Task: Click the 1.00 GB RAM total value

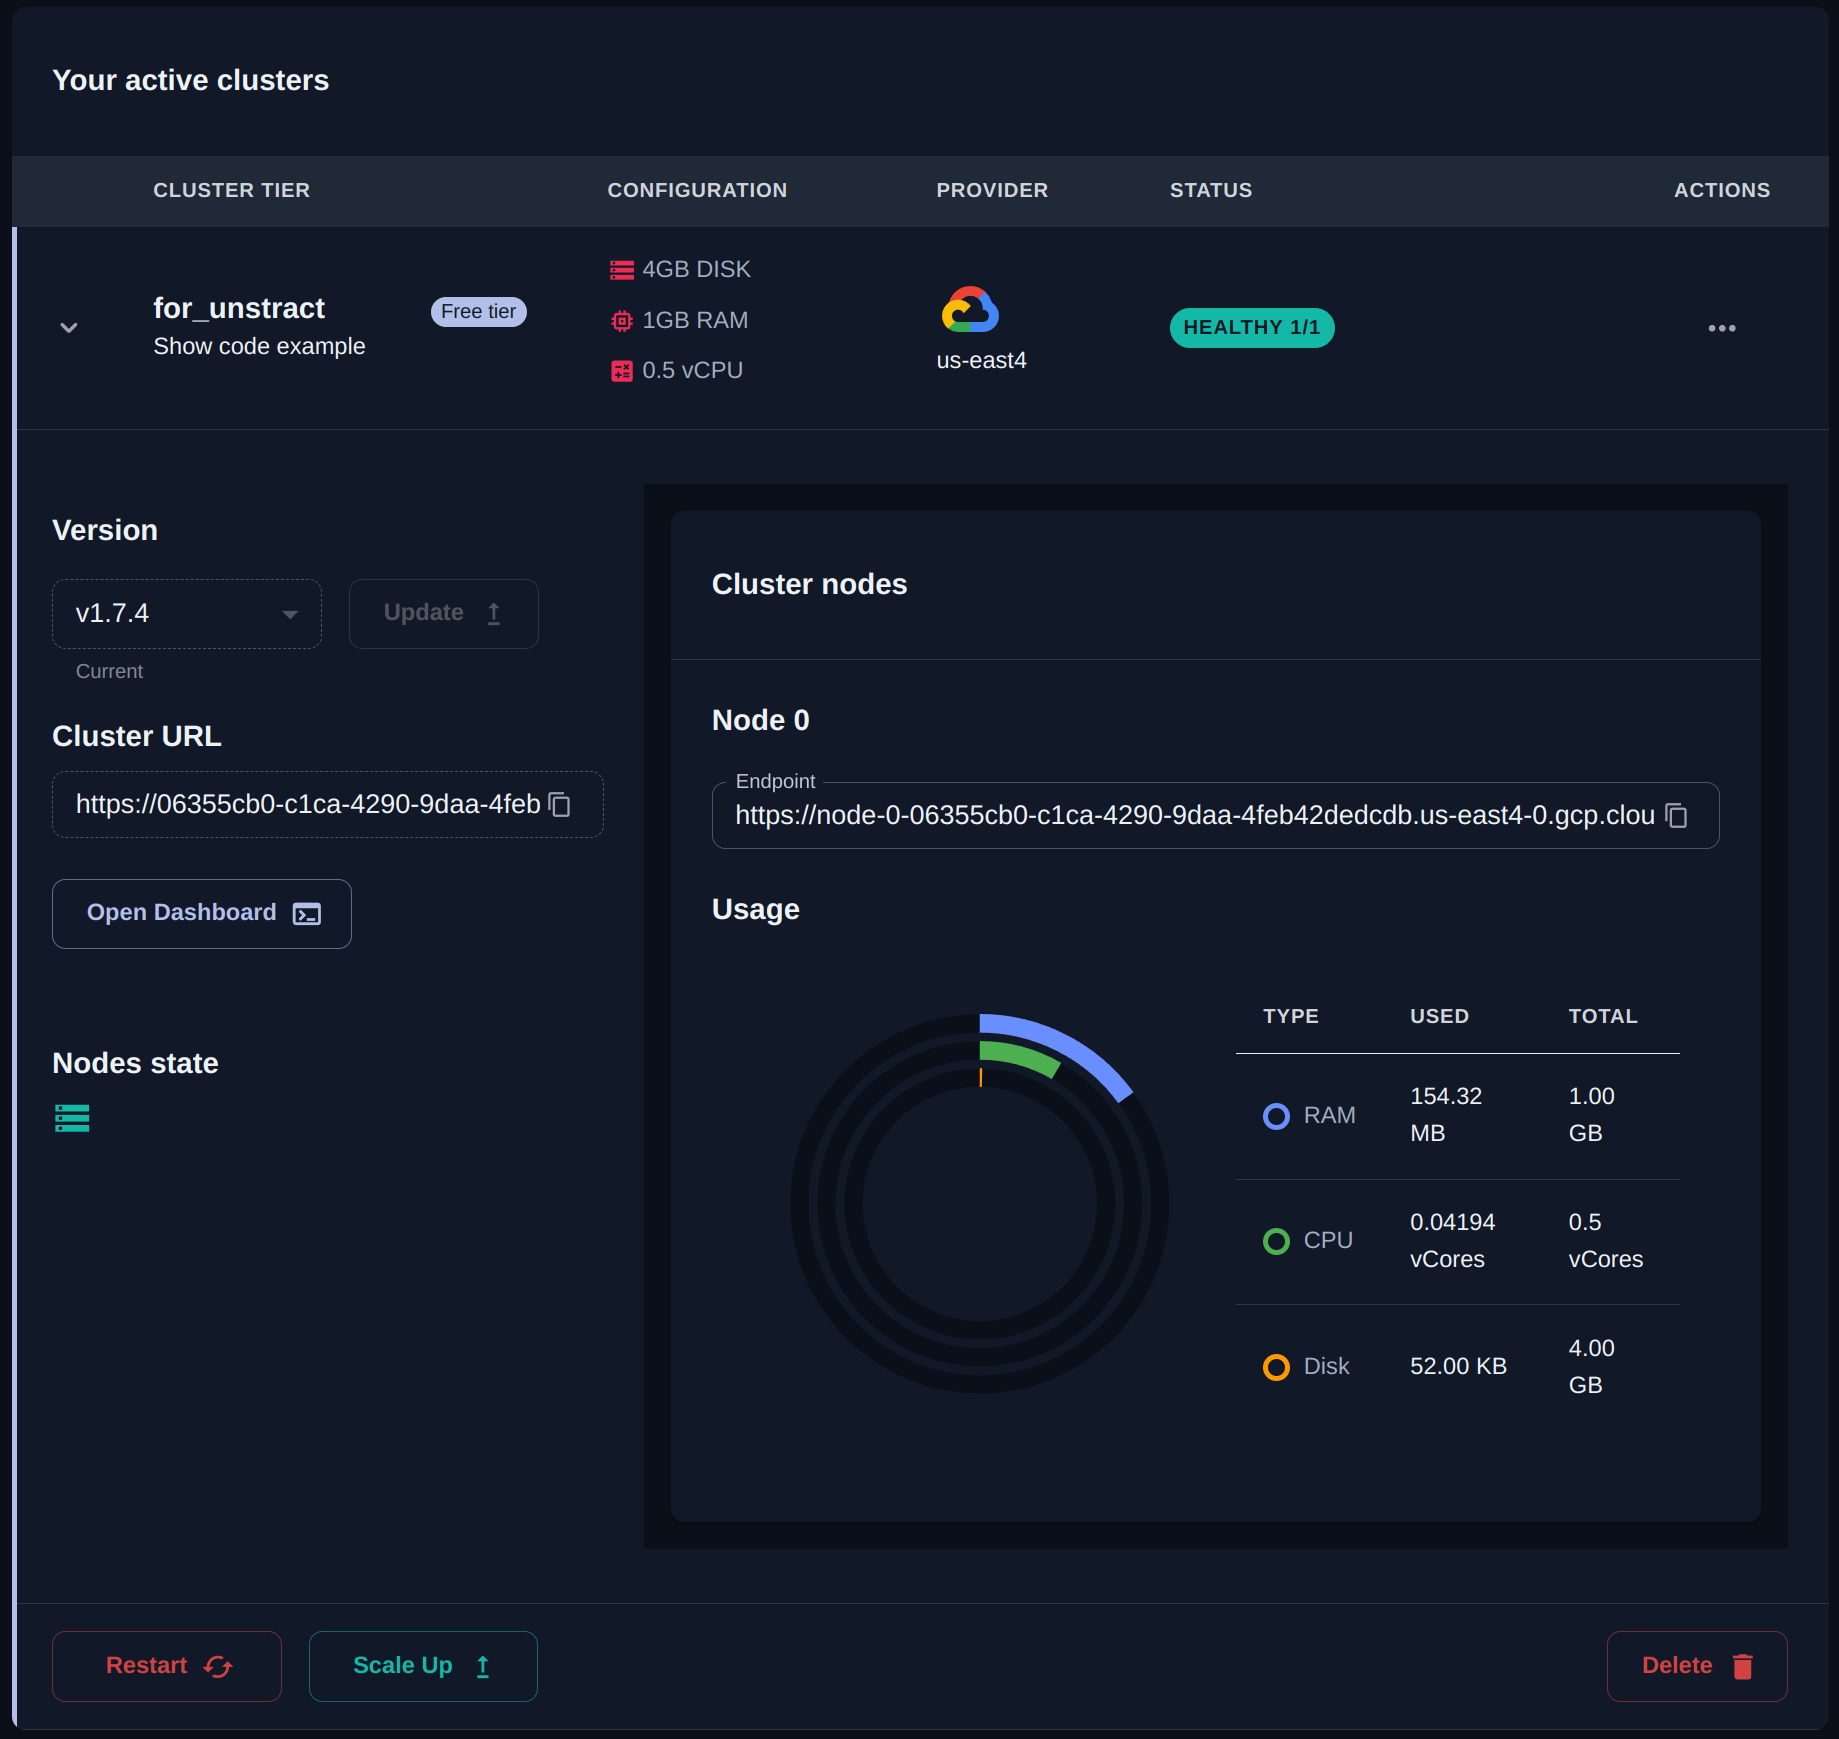Action: click(1591, 1115)
